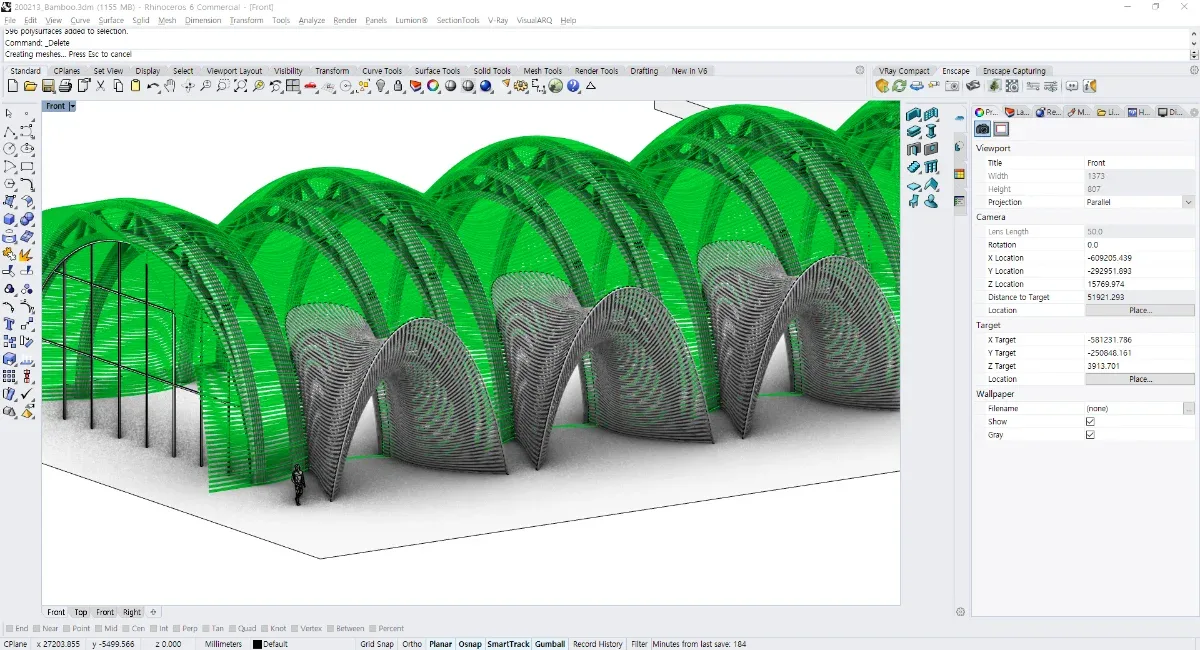
Task: Click the Title field showing Front
Action: pos(1140,163)
